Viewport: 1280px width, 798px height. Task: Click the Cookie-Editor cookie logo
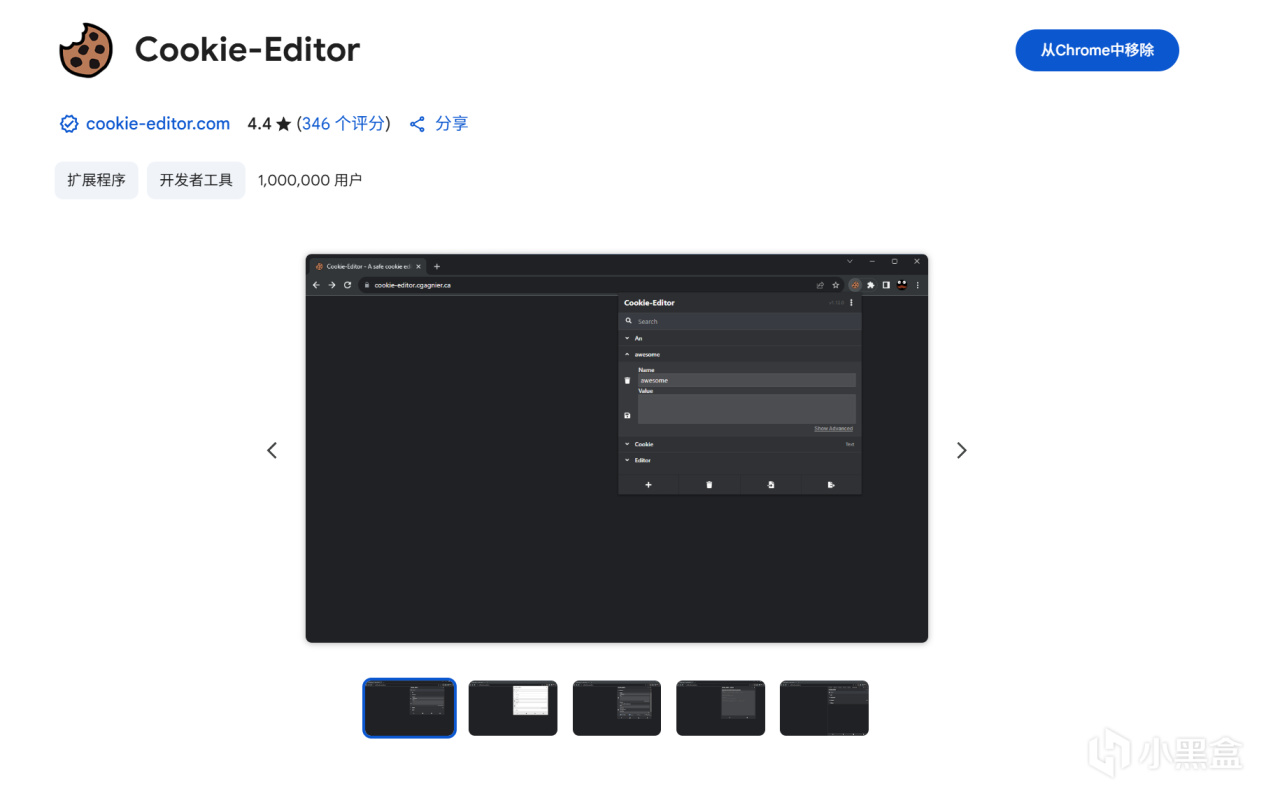[x=86, y=50]
